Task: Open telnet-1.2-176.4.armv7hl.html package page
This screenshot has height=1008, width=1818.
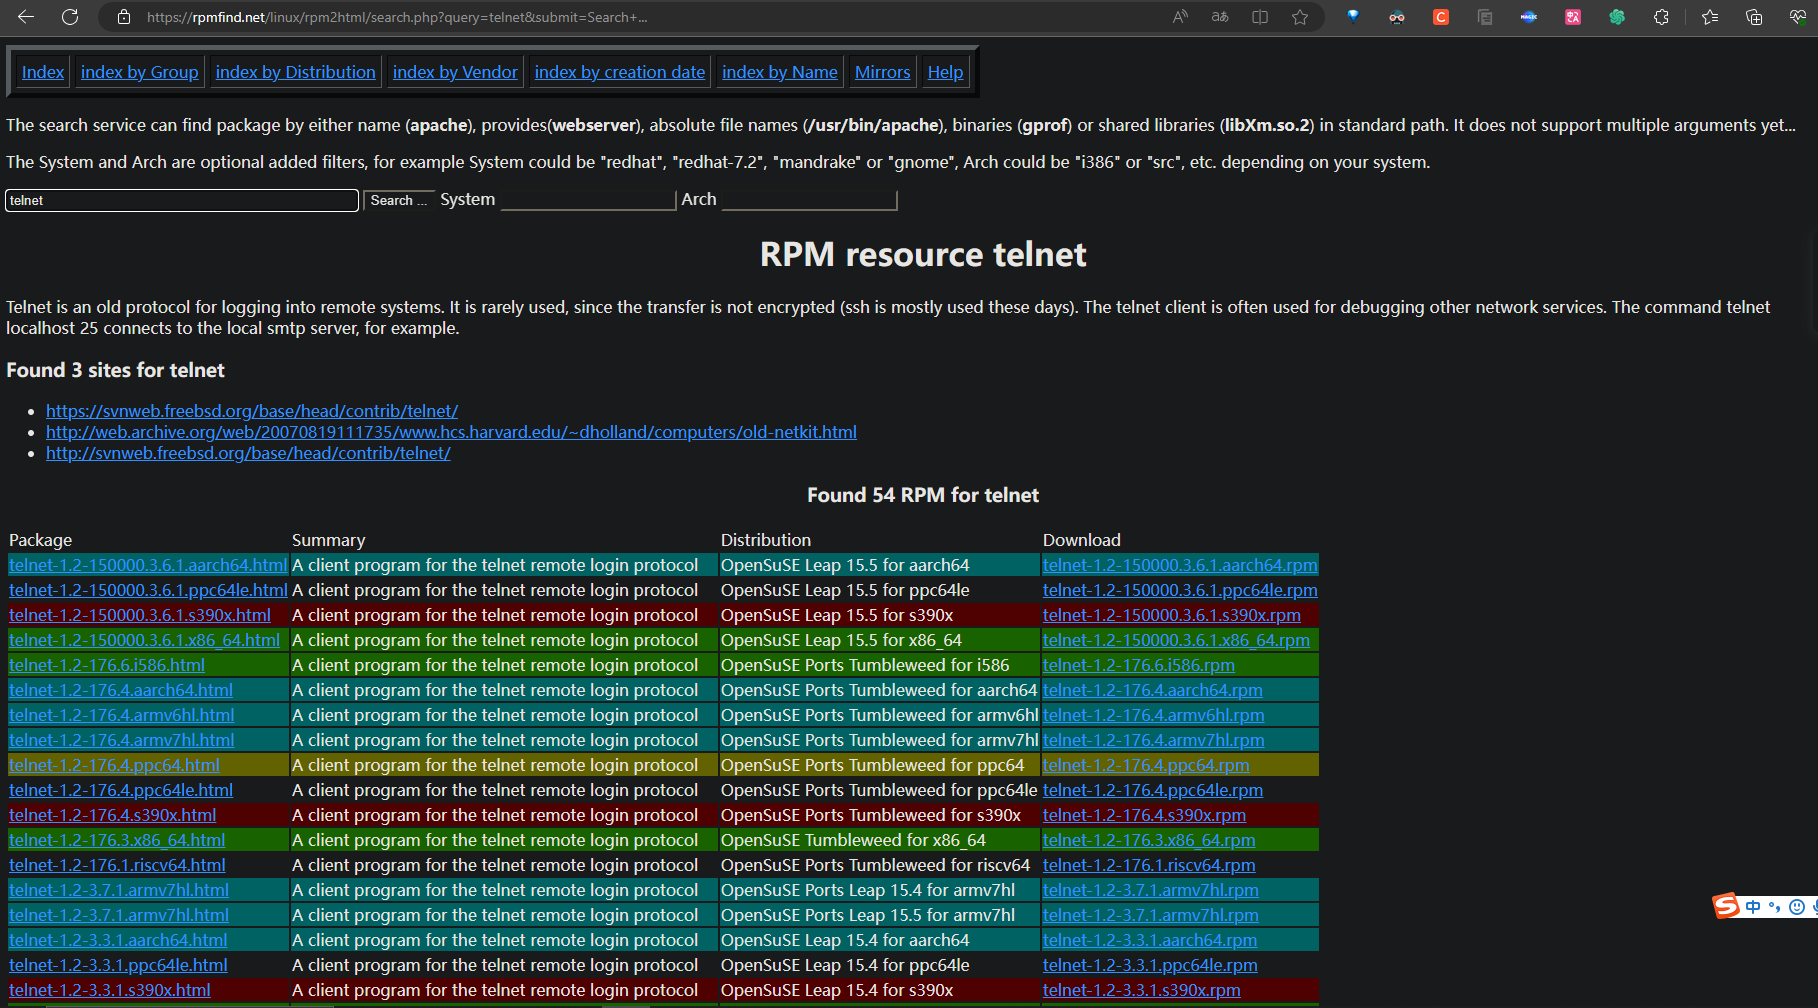Action: click(122, 740)
